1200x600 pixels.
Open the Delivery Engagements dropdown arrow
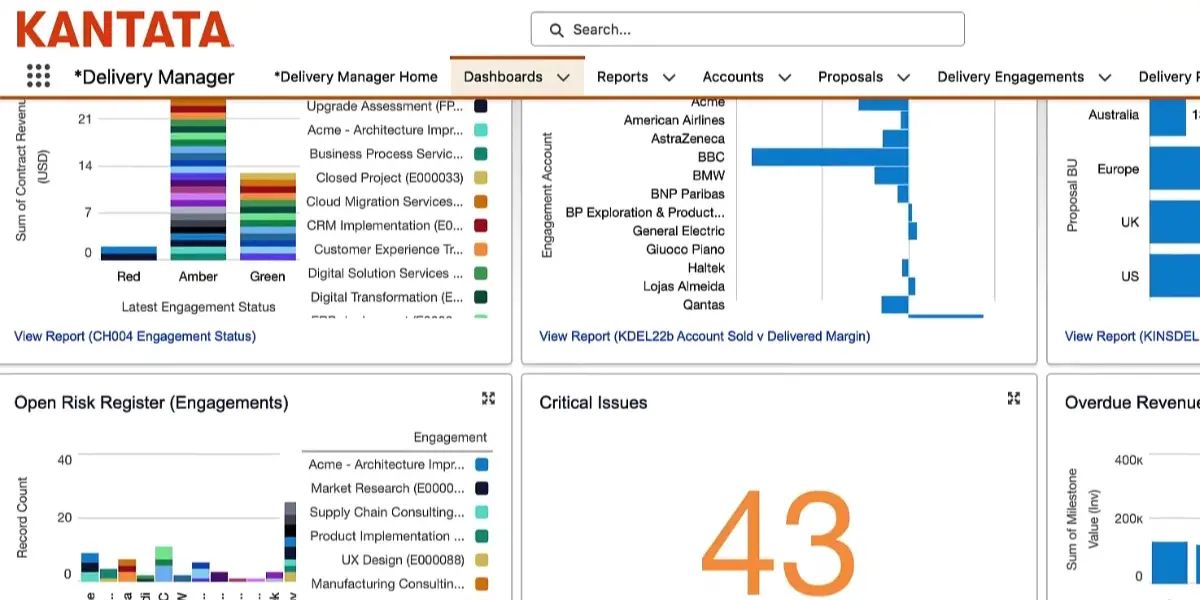click(1105, 77)
